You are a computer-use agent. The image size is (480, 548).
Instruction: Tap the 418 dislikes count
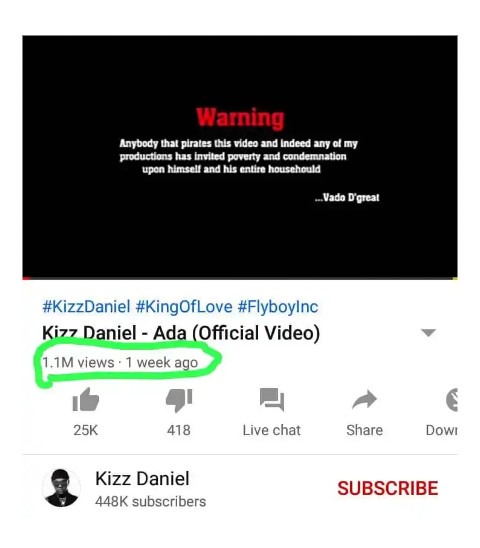coord(179,430)
